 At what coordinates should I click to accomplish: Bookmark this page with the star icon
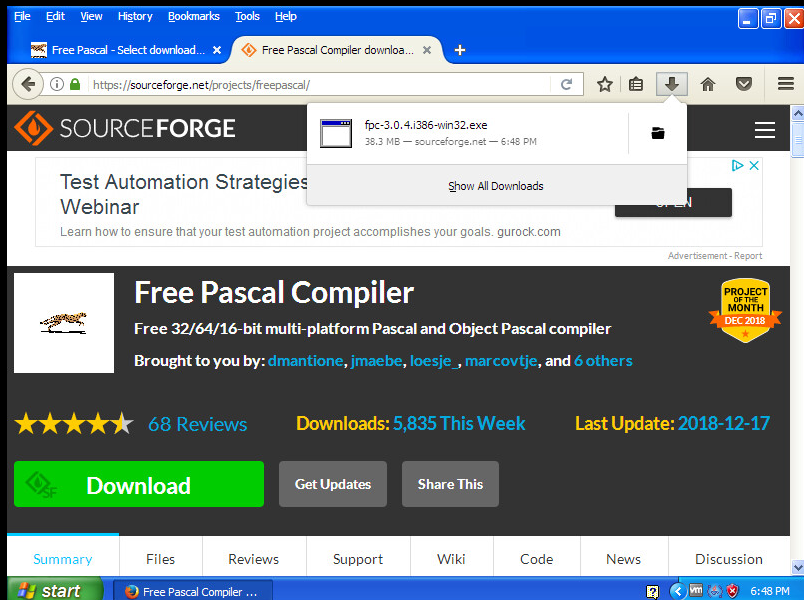click(x=605, y=84)
